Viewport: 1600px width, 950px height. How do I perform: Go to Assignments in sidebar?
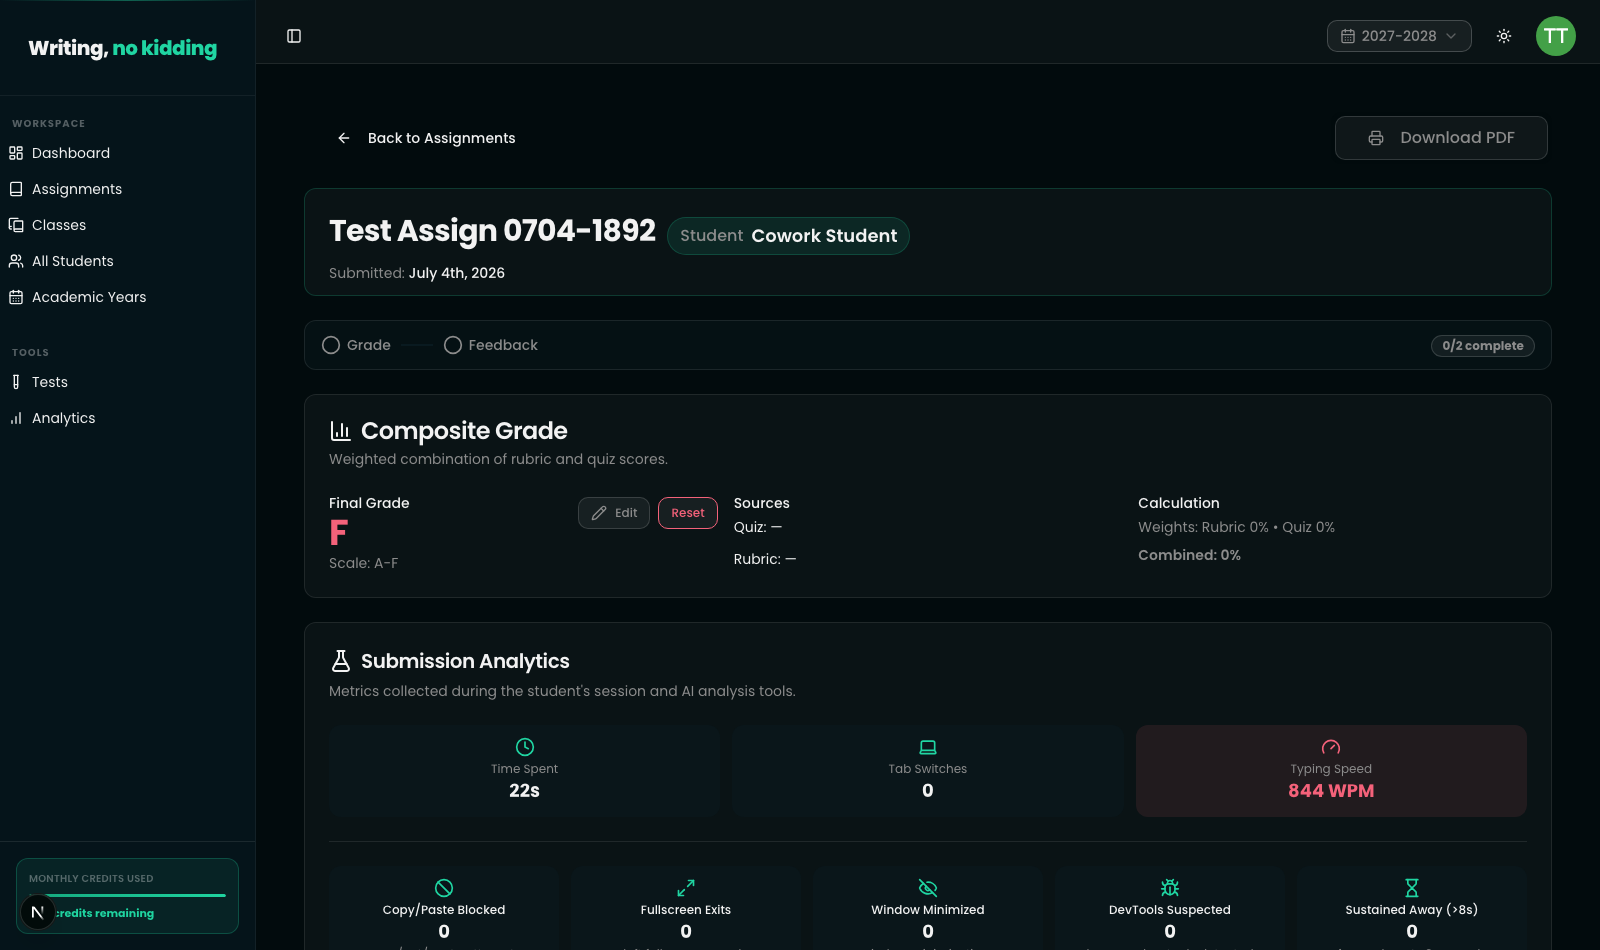(x=127, y=189)
